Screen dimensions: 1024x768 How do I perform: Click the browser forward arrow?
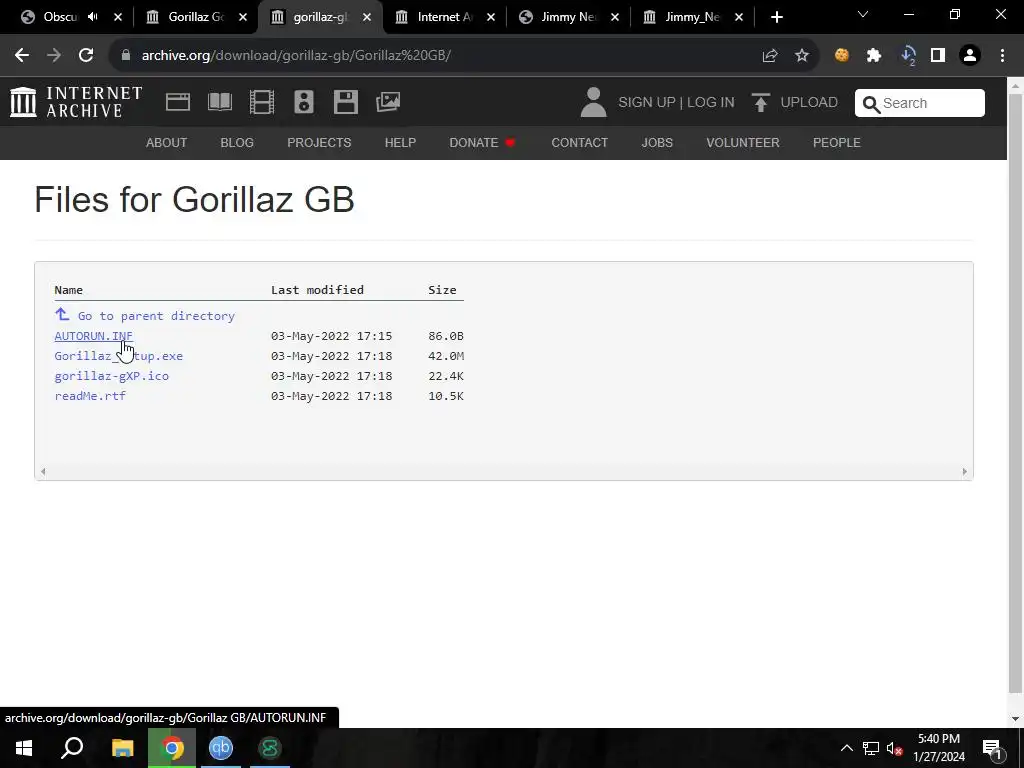54,56
